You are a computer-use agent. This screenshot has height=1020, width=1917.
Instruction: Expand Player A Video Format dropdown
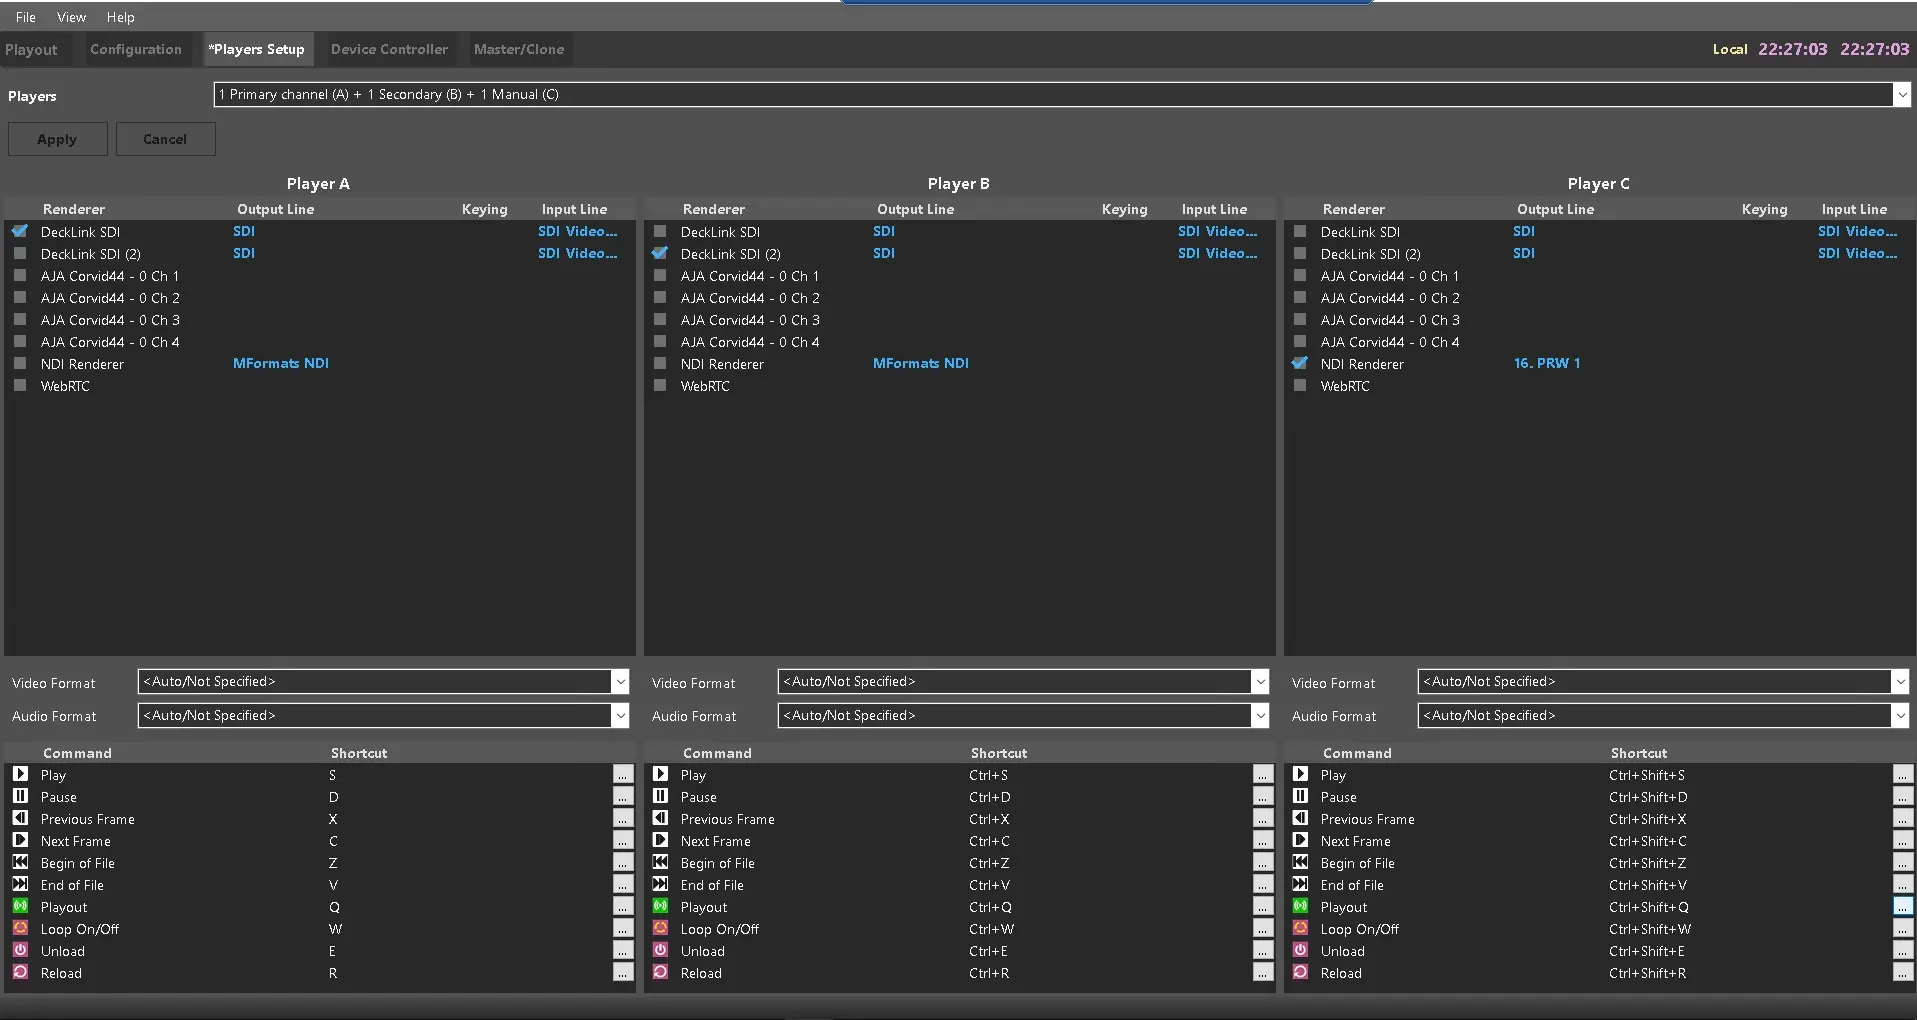[x=620, y=682]
